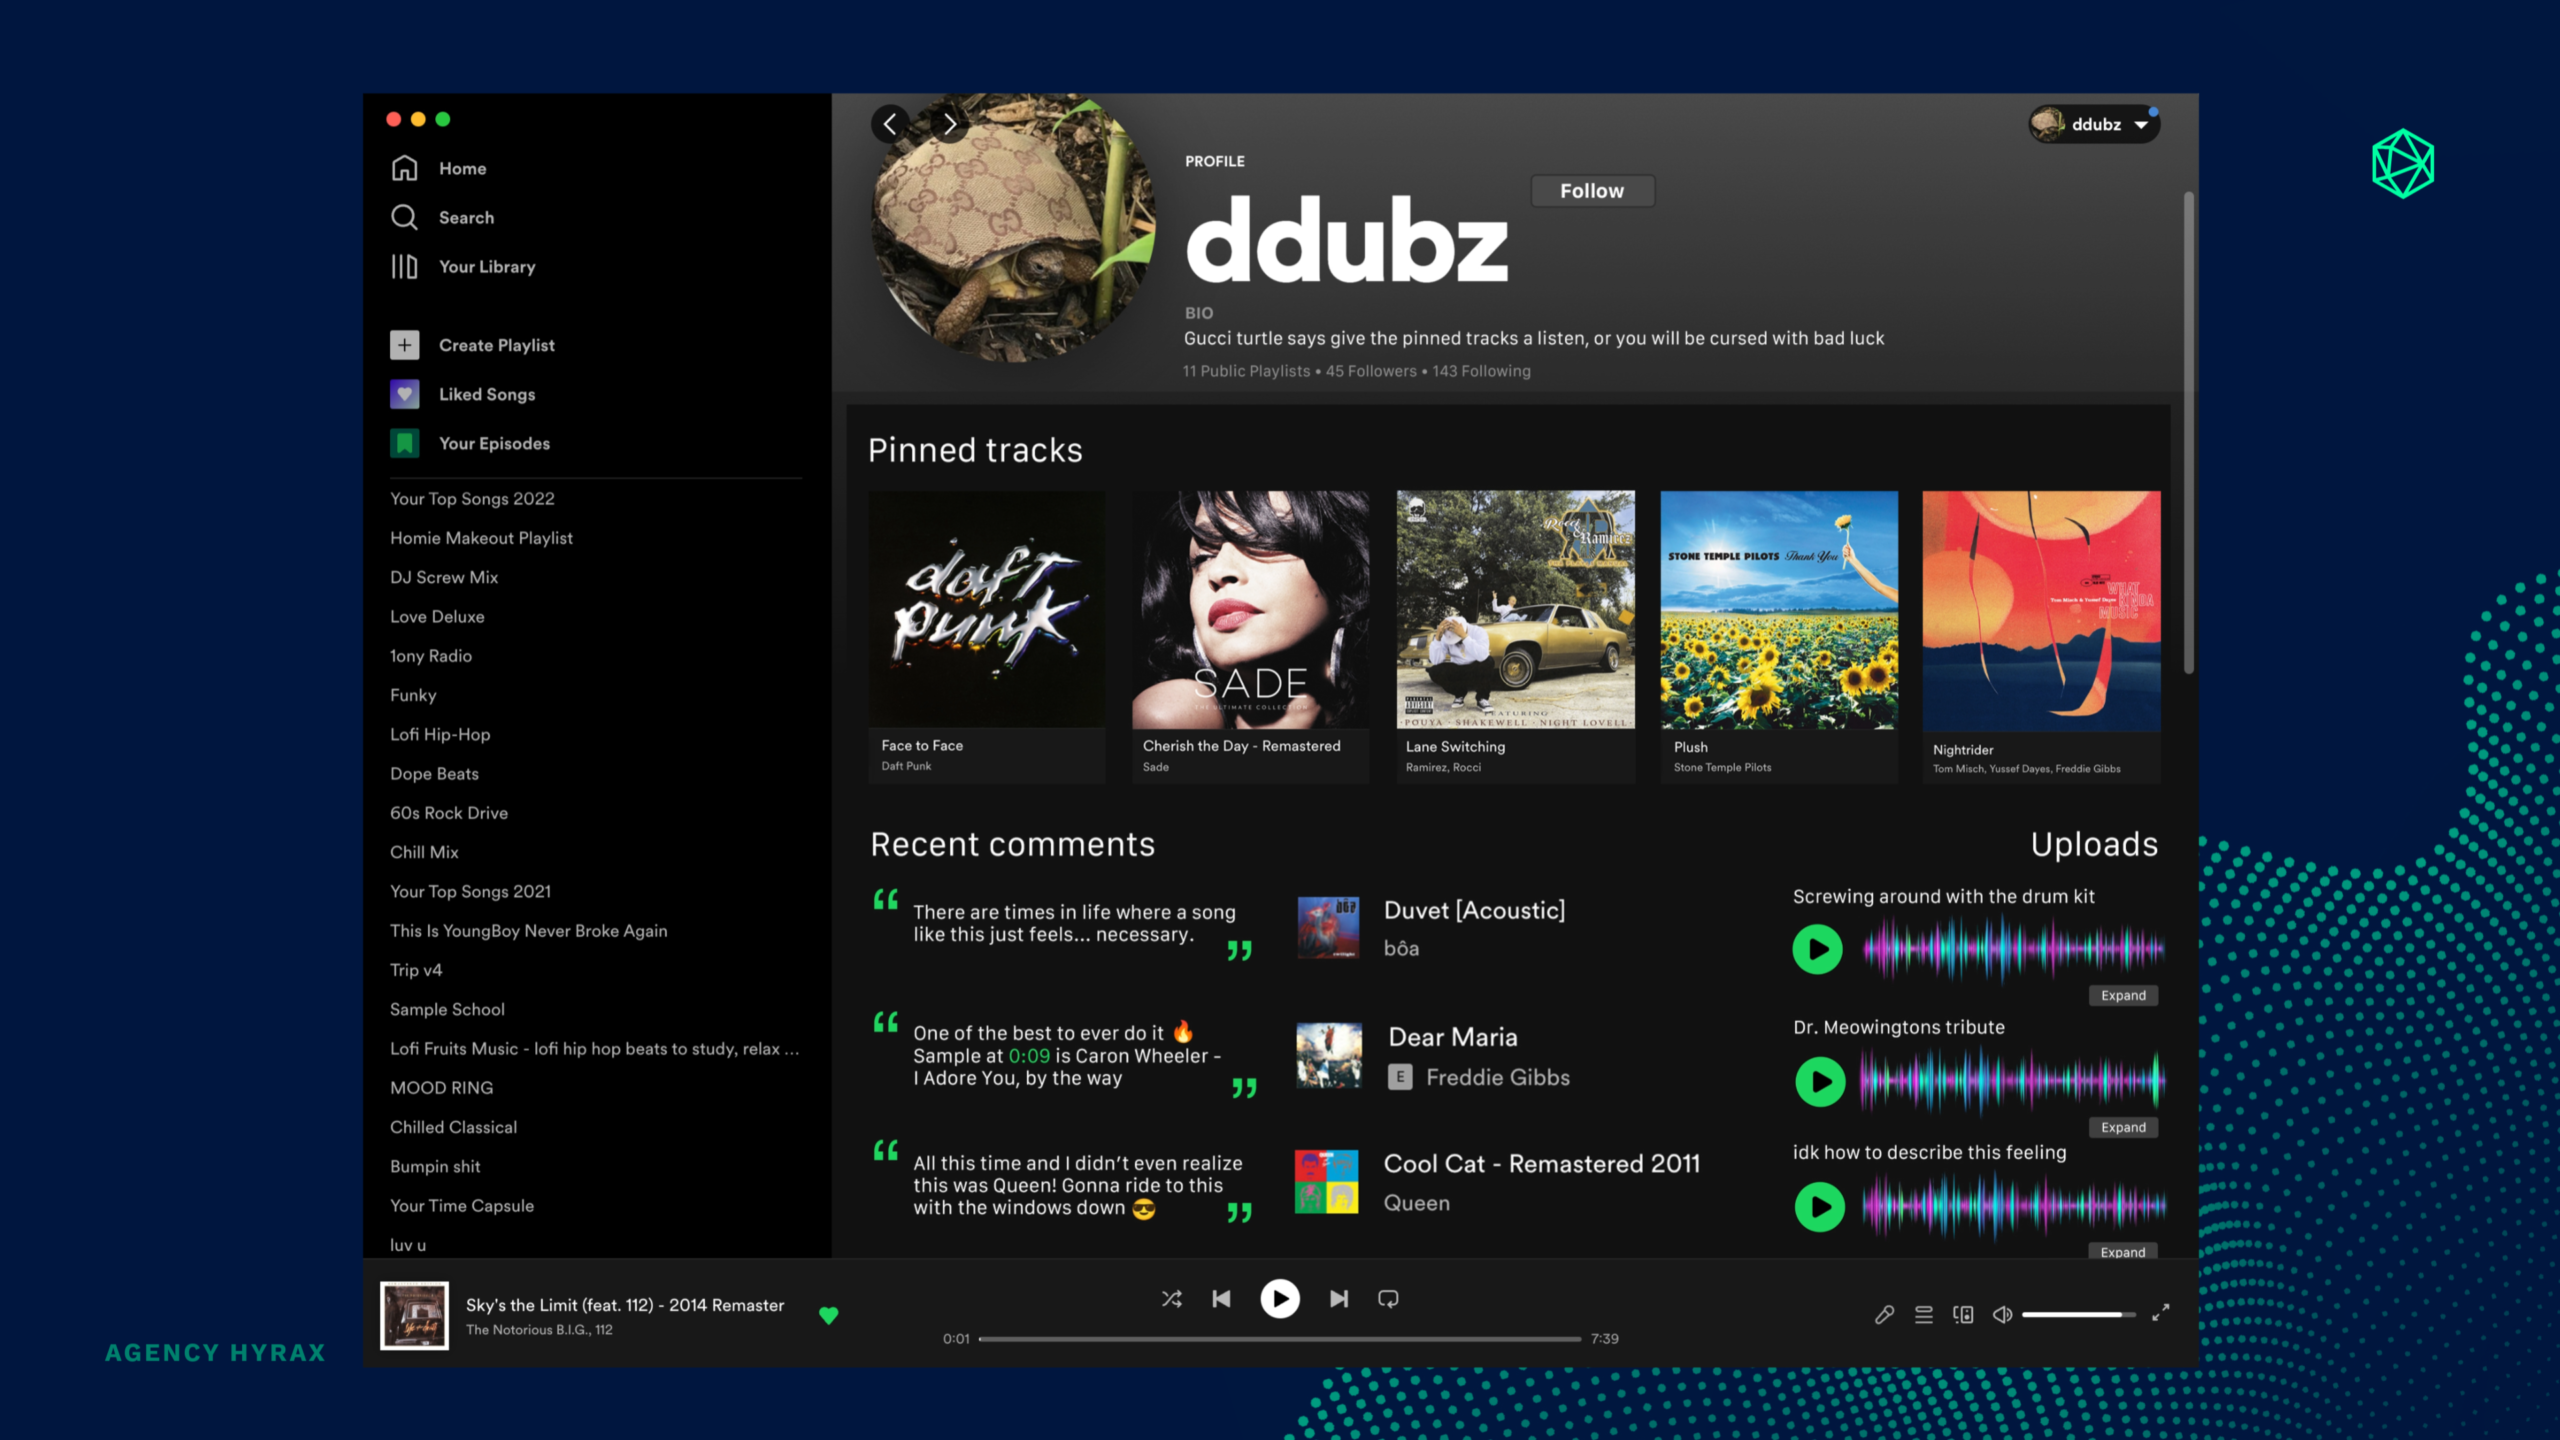Viewport: 2560px width, 1440px height.
Task: Unlike the current song via green heart
Action: coord(828,1315)
